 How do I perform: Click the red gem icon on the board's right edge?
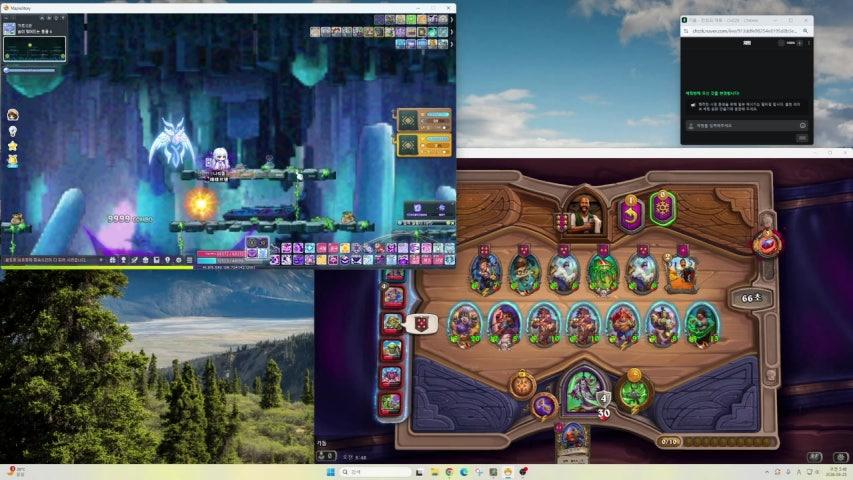tap(767, 243)
